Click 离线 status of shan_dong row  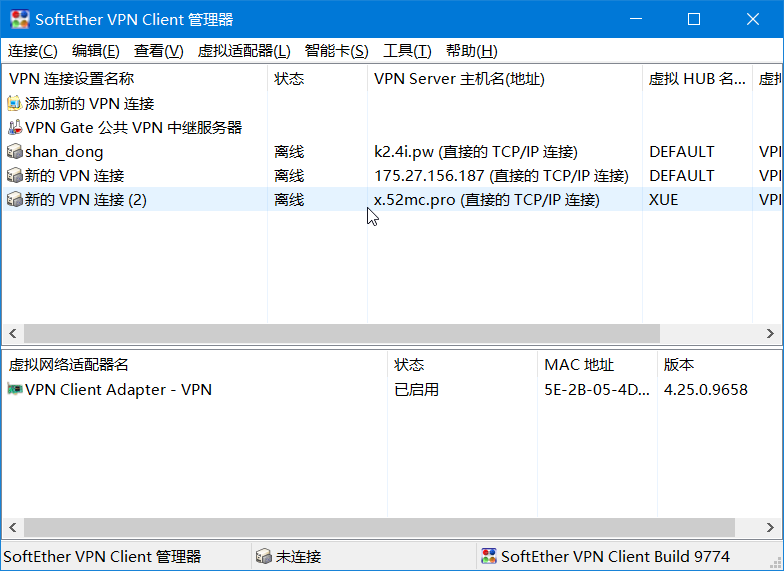coord(289,152)
